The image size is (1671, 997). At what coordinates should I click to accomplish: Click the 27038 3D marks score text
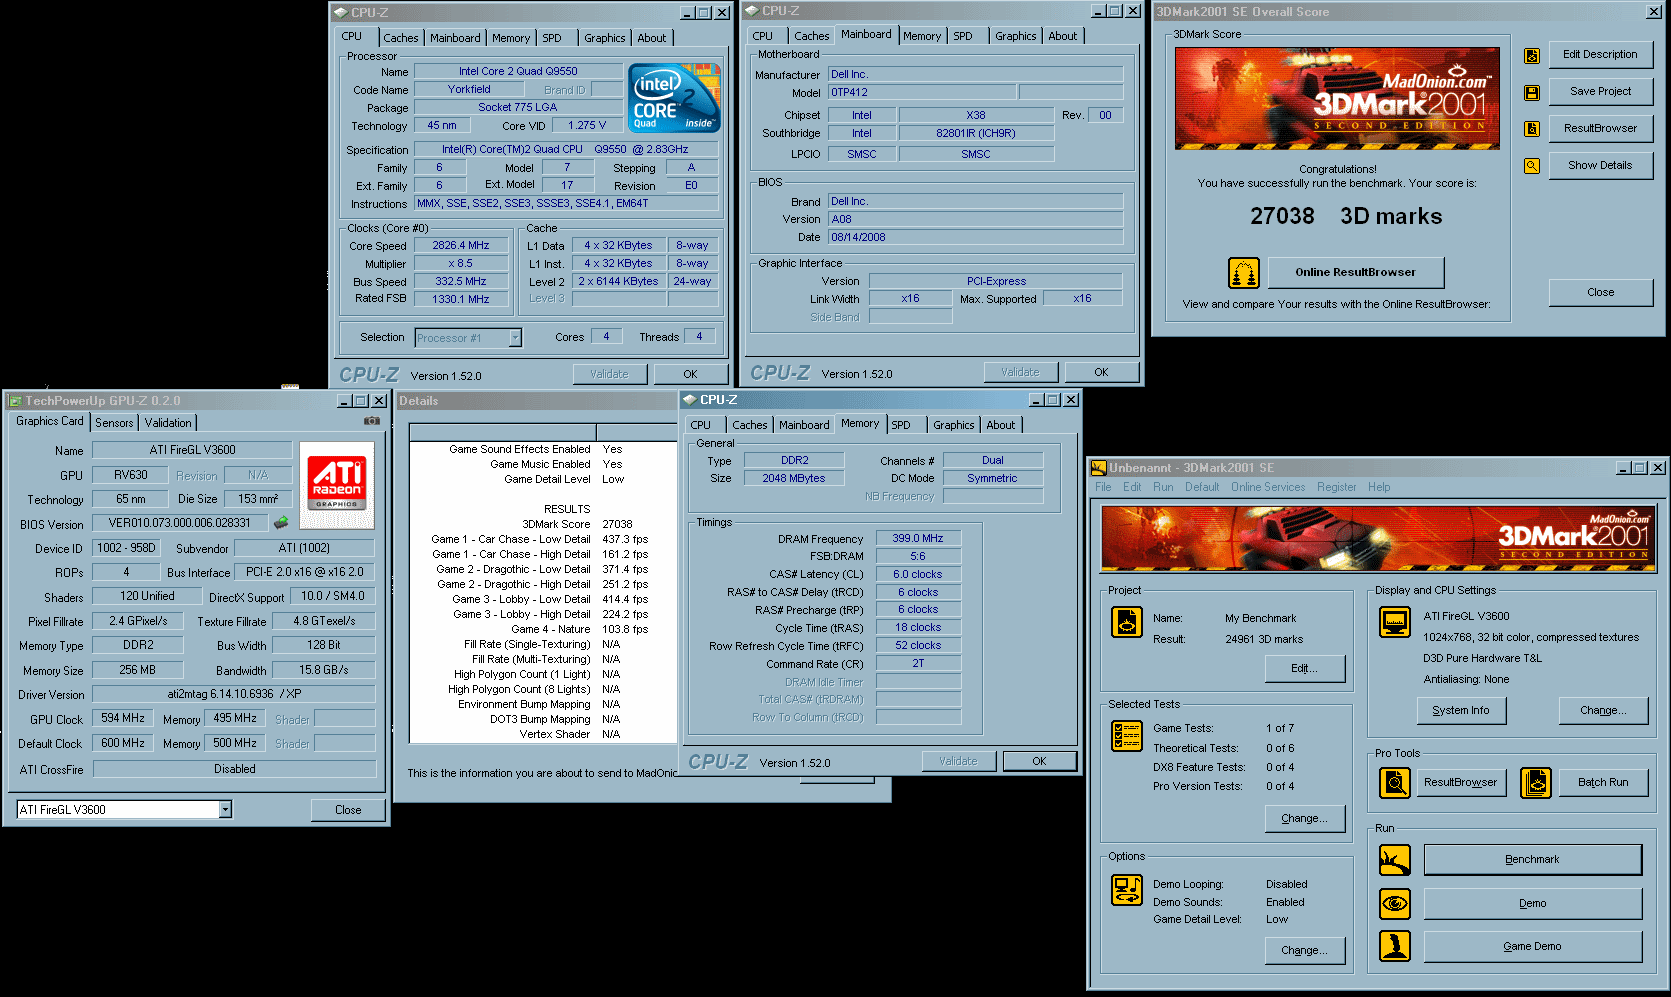1346,216
